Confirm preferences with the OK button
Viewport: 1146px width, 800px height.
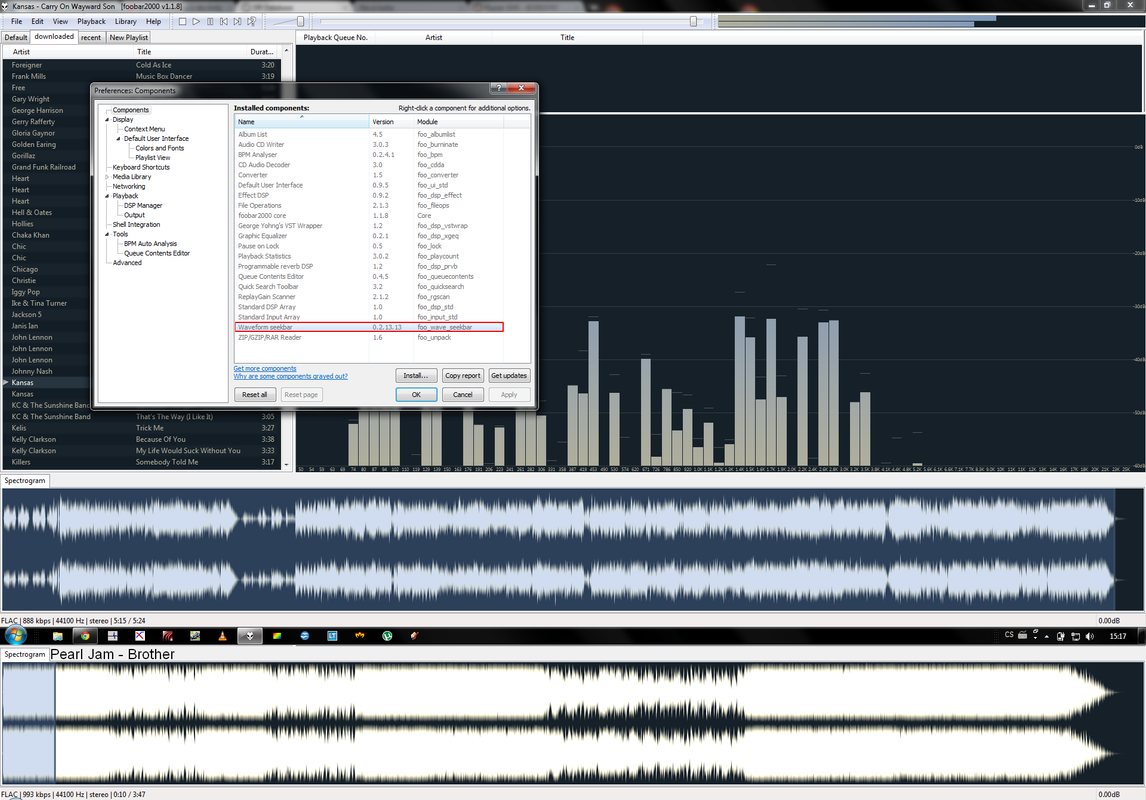click(416, 395)
